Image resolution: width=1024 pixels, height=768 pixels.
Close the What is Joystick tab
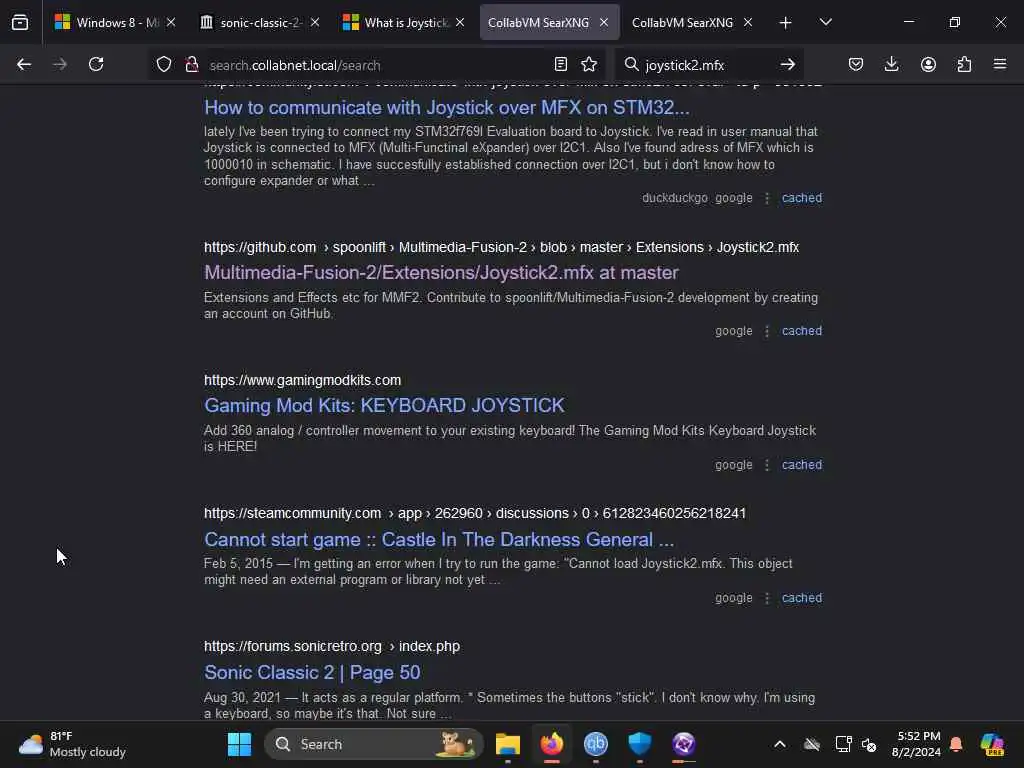point(460,23)
